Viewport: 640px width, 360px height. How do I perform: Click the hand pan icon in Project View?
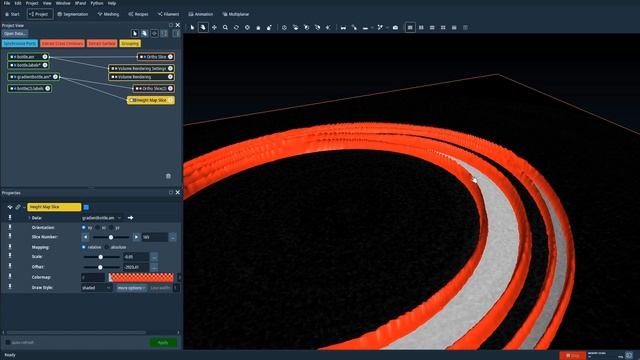pos(144,33)
